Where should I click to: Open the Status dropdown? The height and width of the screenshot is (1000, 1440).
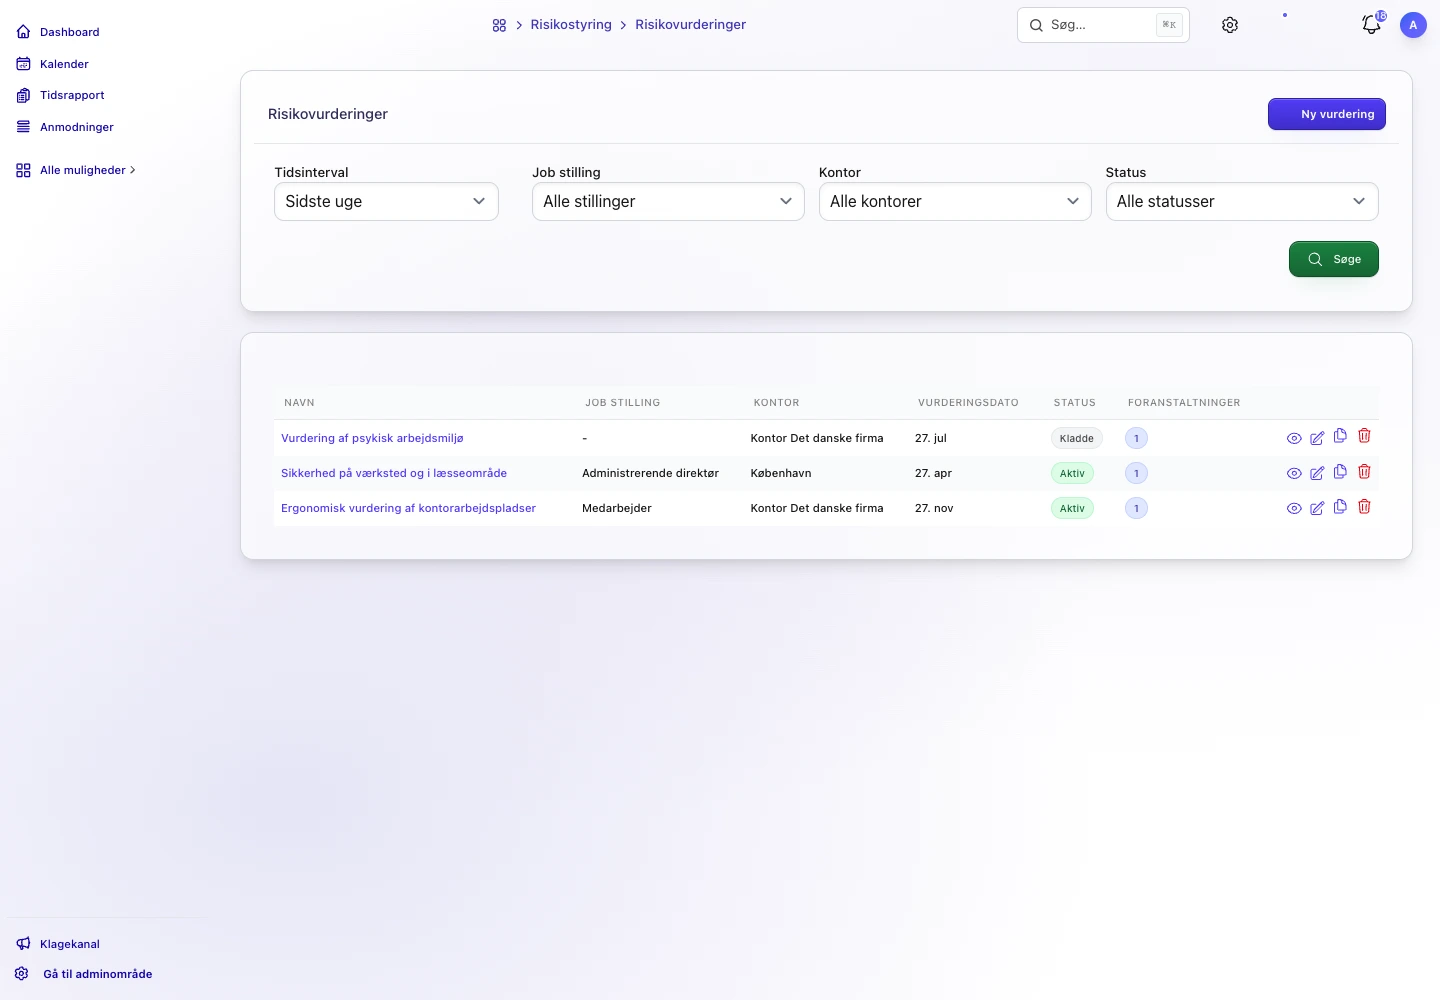(1242, 201)
